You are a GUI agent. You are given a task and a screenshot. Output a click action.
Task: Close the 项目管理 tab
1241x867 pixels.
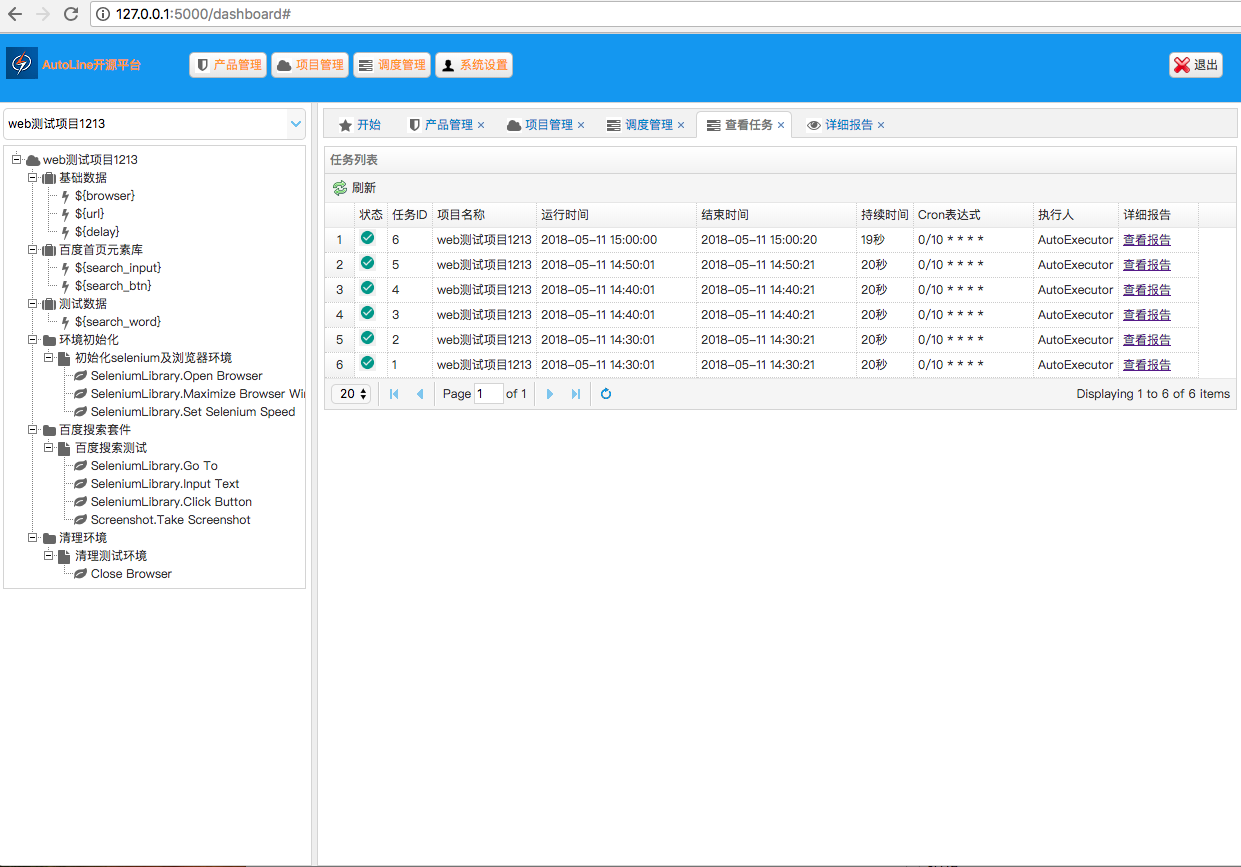tap(581, 125)
